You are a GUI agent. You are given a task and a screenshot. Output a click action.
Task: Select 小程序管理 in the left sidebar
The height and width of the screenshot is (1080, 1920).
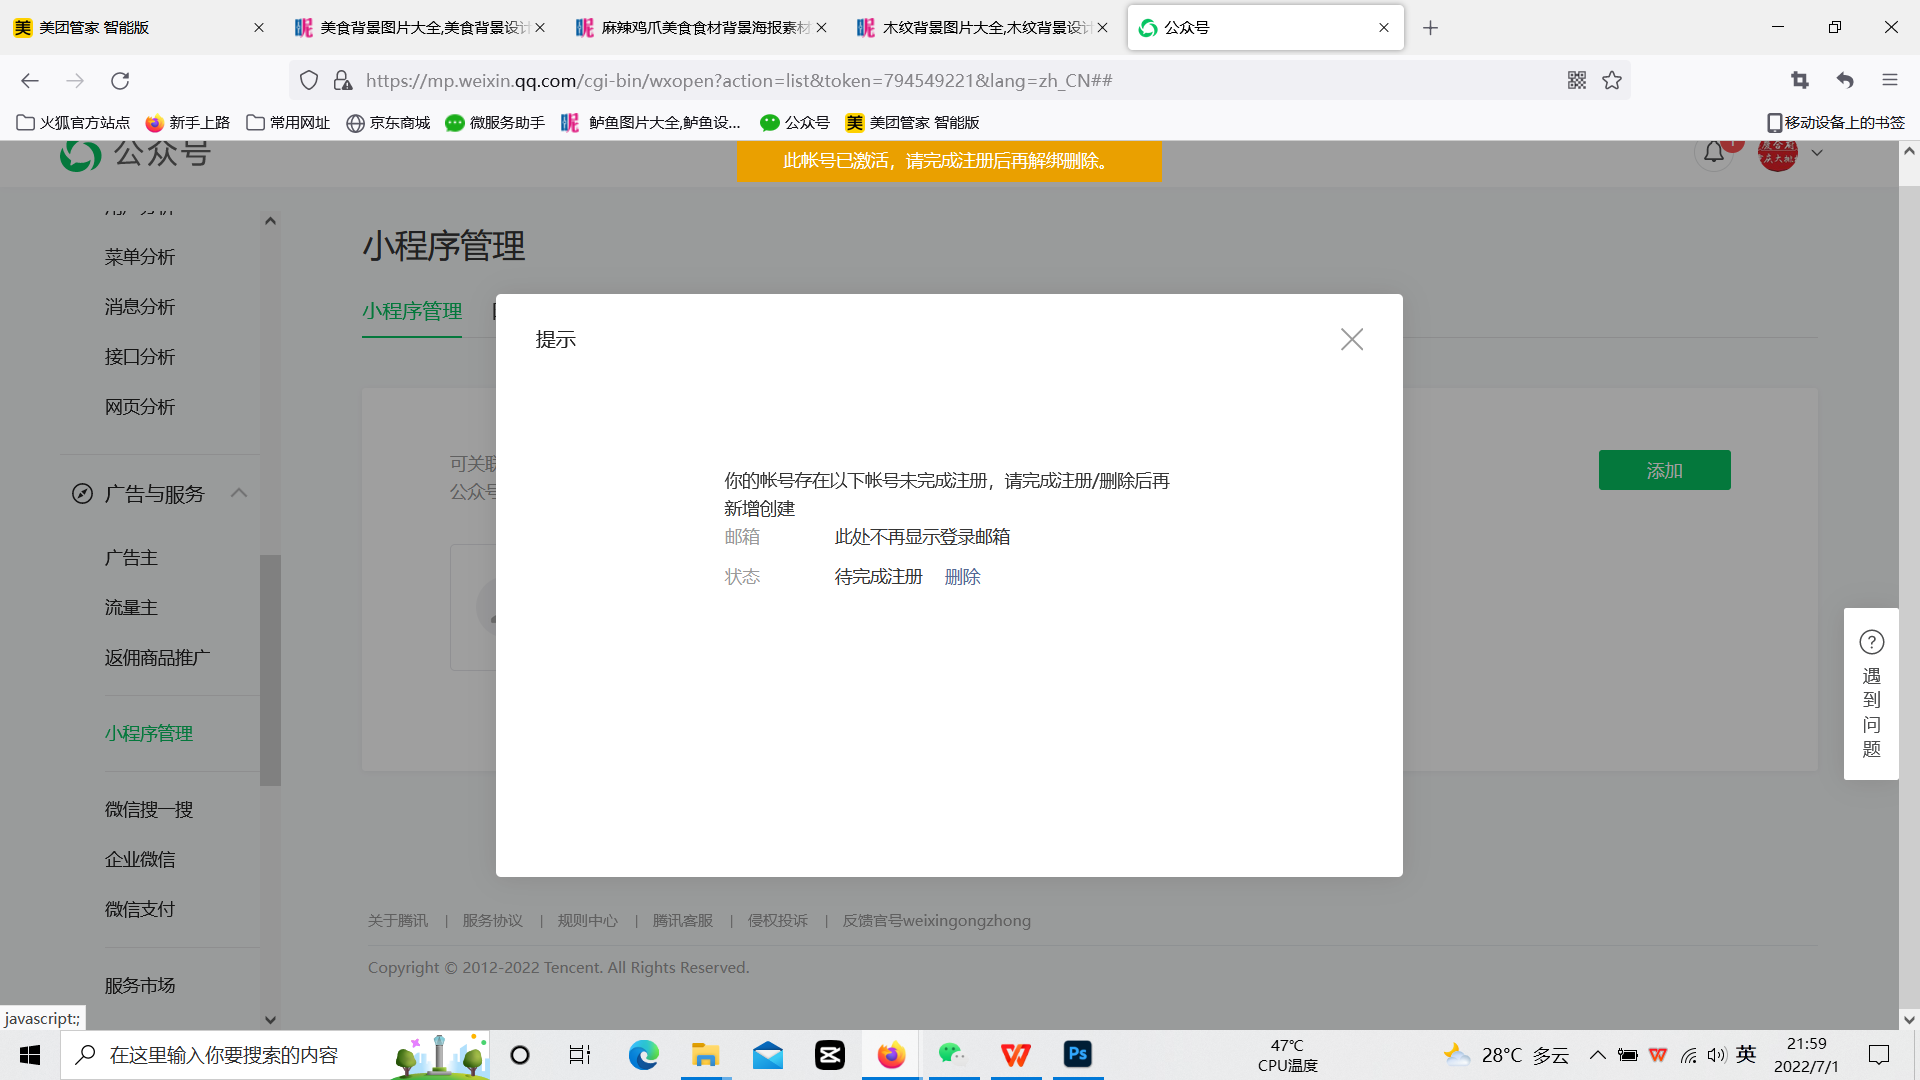[x=149, y=733]
